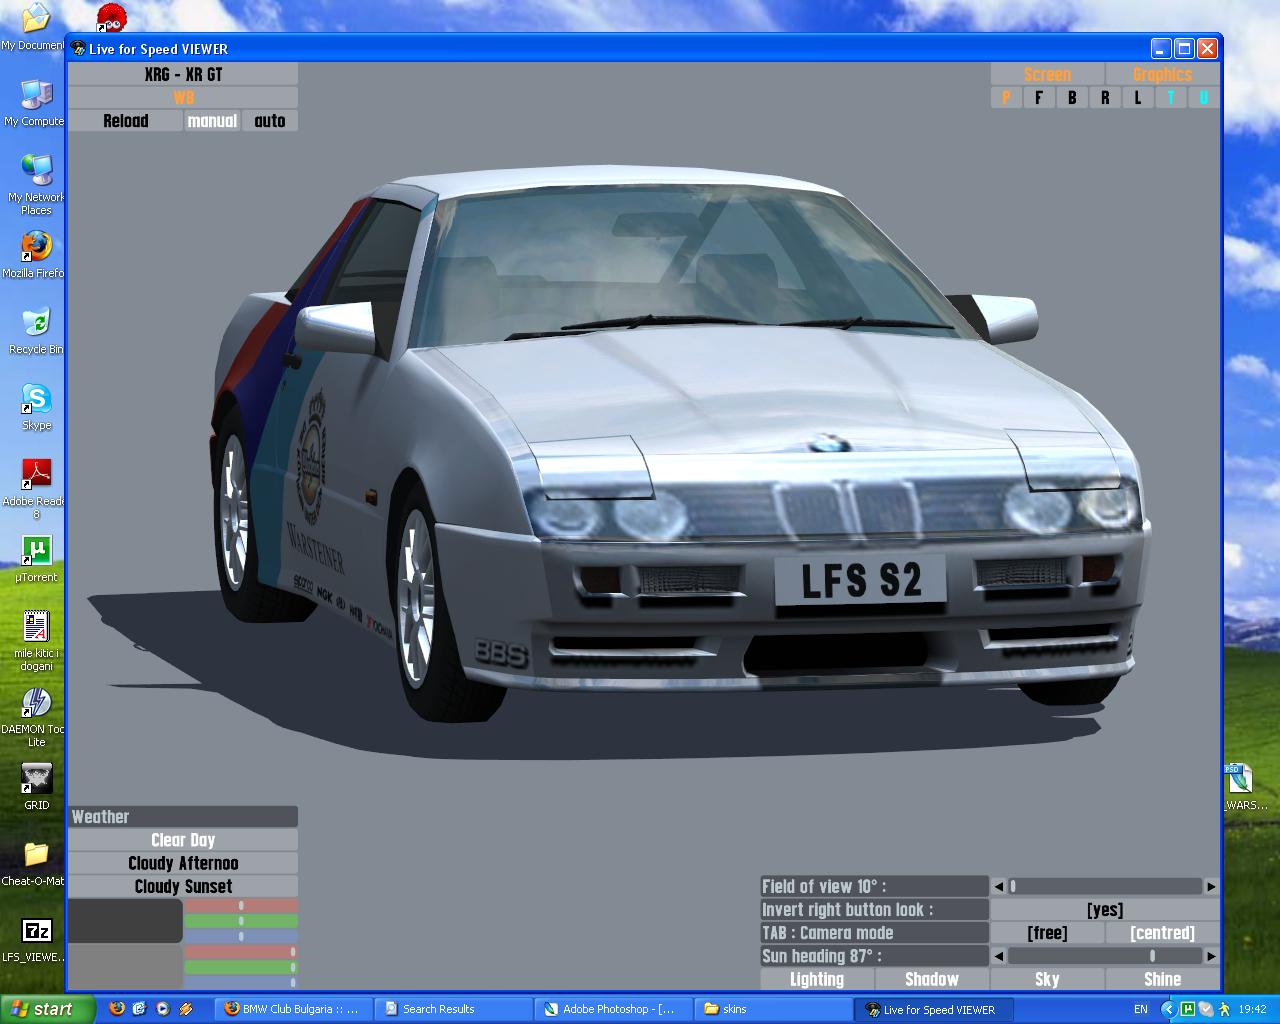Switch to BMW Club Bulgaria taskbar window
1280x1024 pixels.
[293, 1009]
